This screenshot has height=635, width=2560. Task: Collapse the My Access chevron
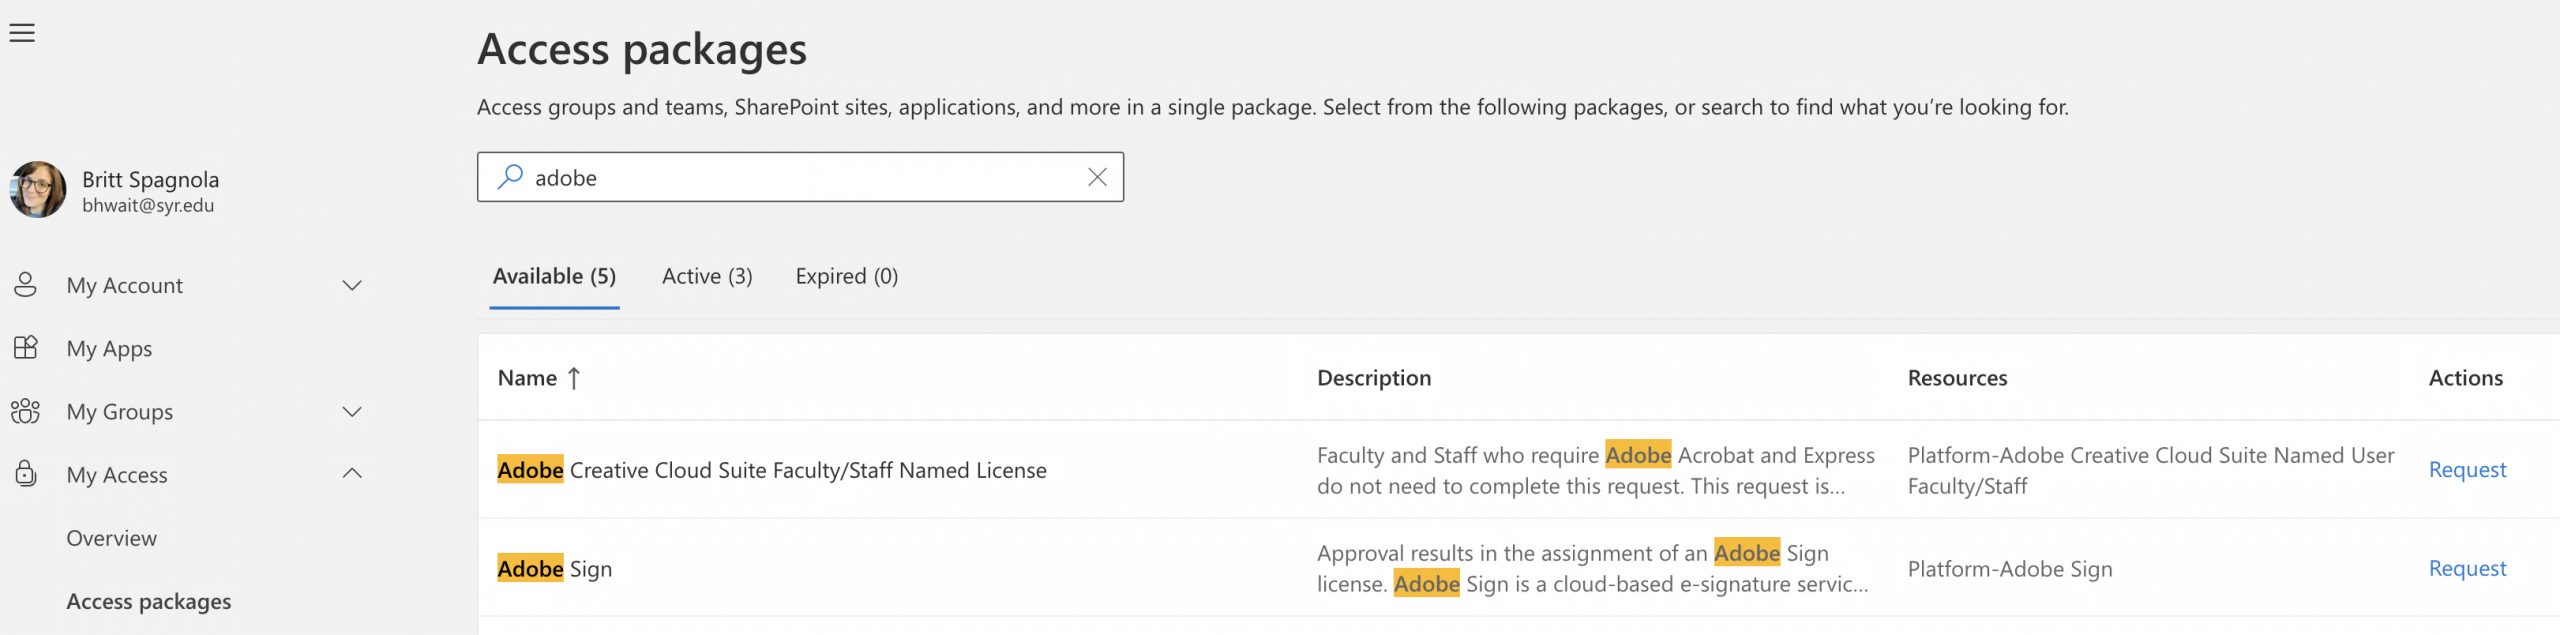(352, 473)
